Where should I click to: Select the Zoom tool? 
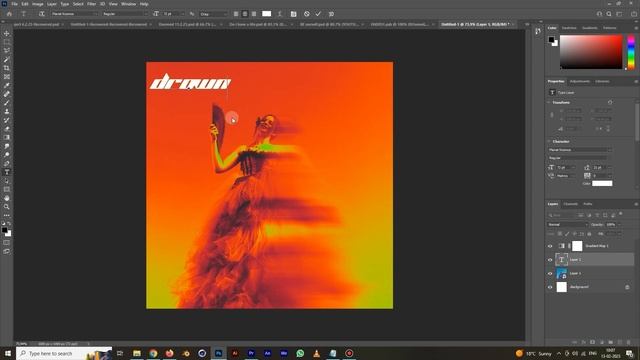point(7,207)
